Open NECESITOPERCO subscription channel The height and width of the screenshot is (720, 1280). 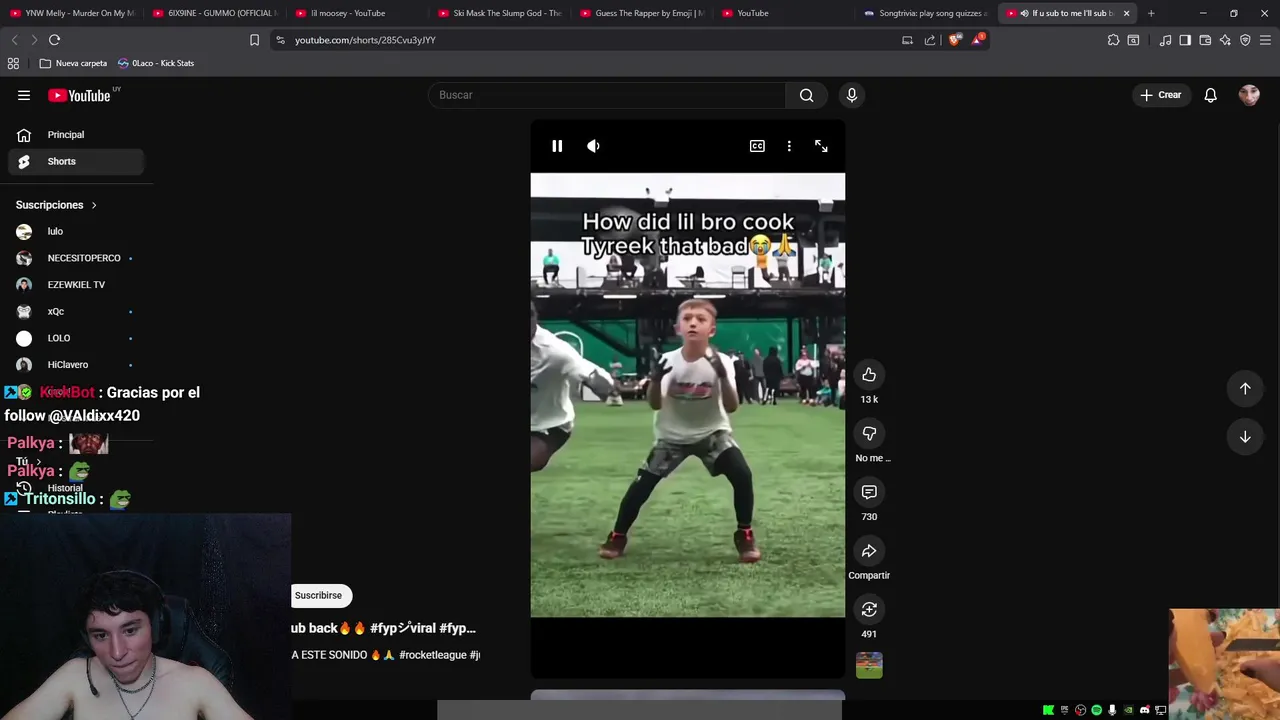coord(76,258)
